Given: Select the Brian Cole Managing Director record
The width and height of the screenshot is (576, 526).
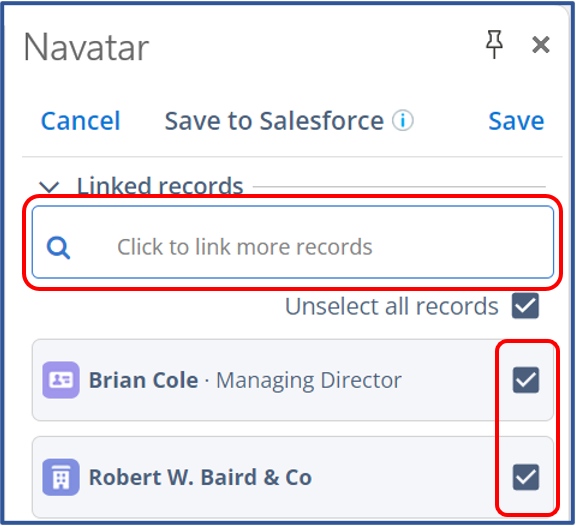Looking at the screenshot, I should point(293,380).
